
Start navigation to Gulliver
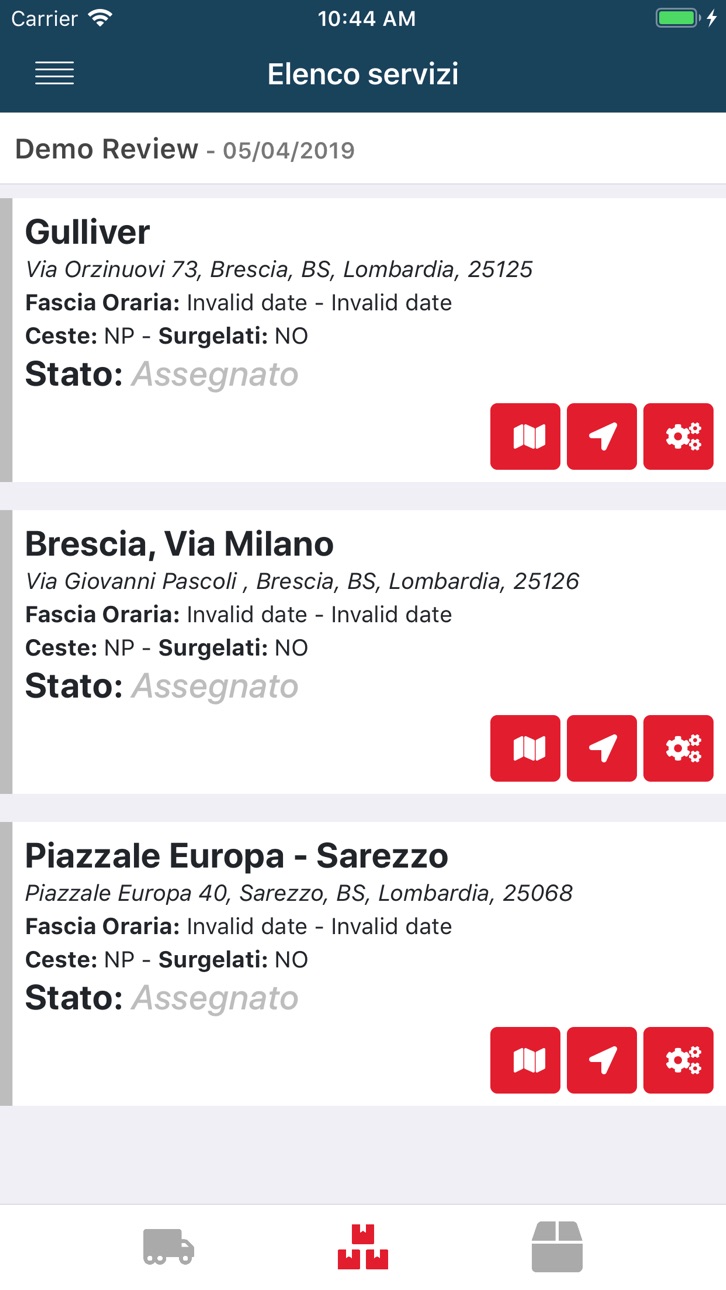(x=602, y=436)
